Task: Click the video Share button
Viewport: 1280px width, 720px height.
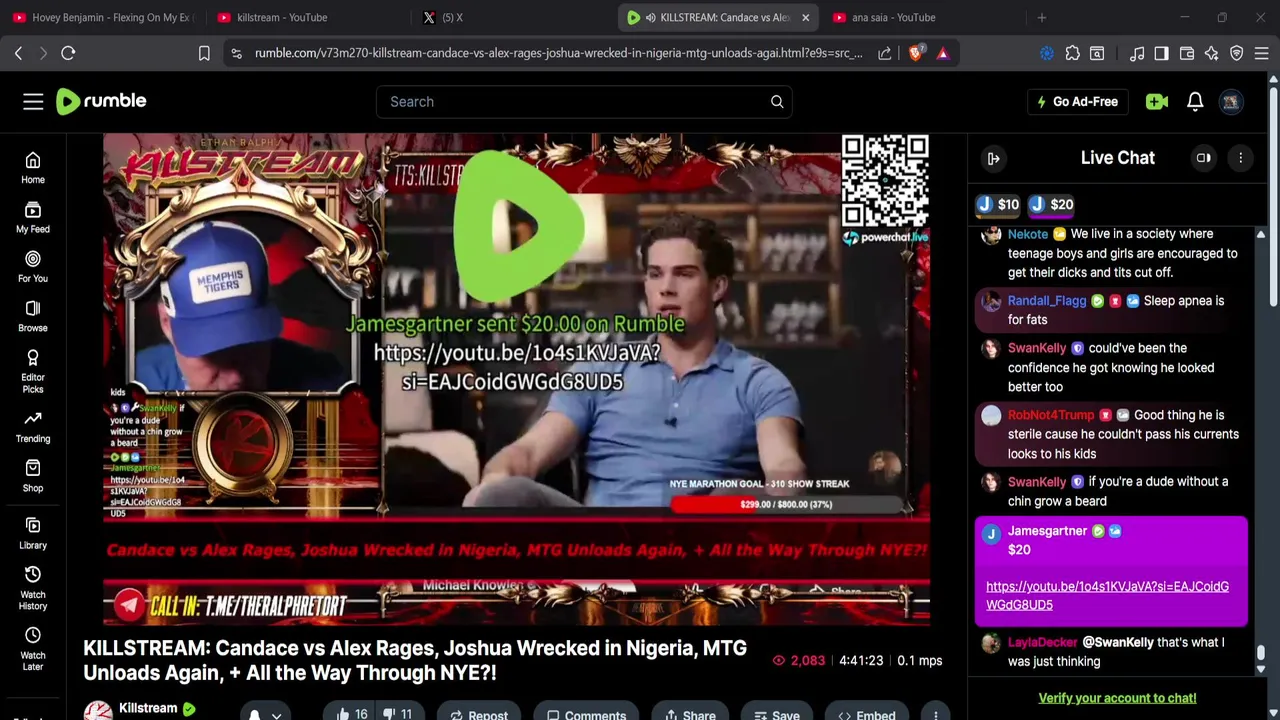Action: [690, 713]
